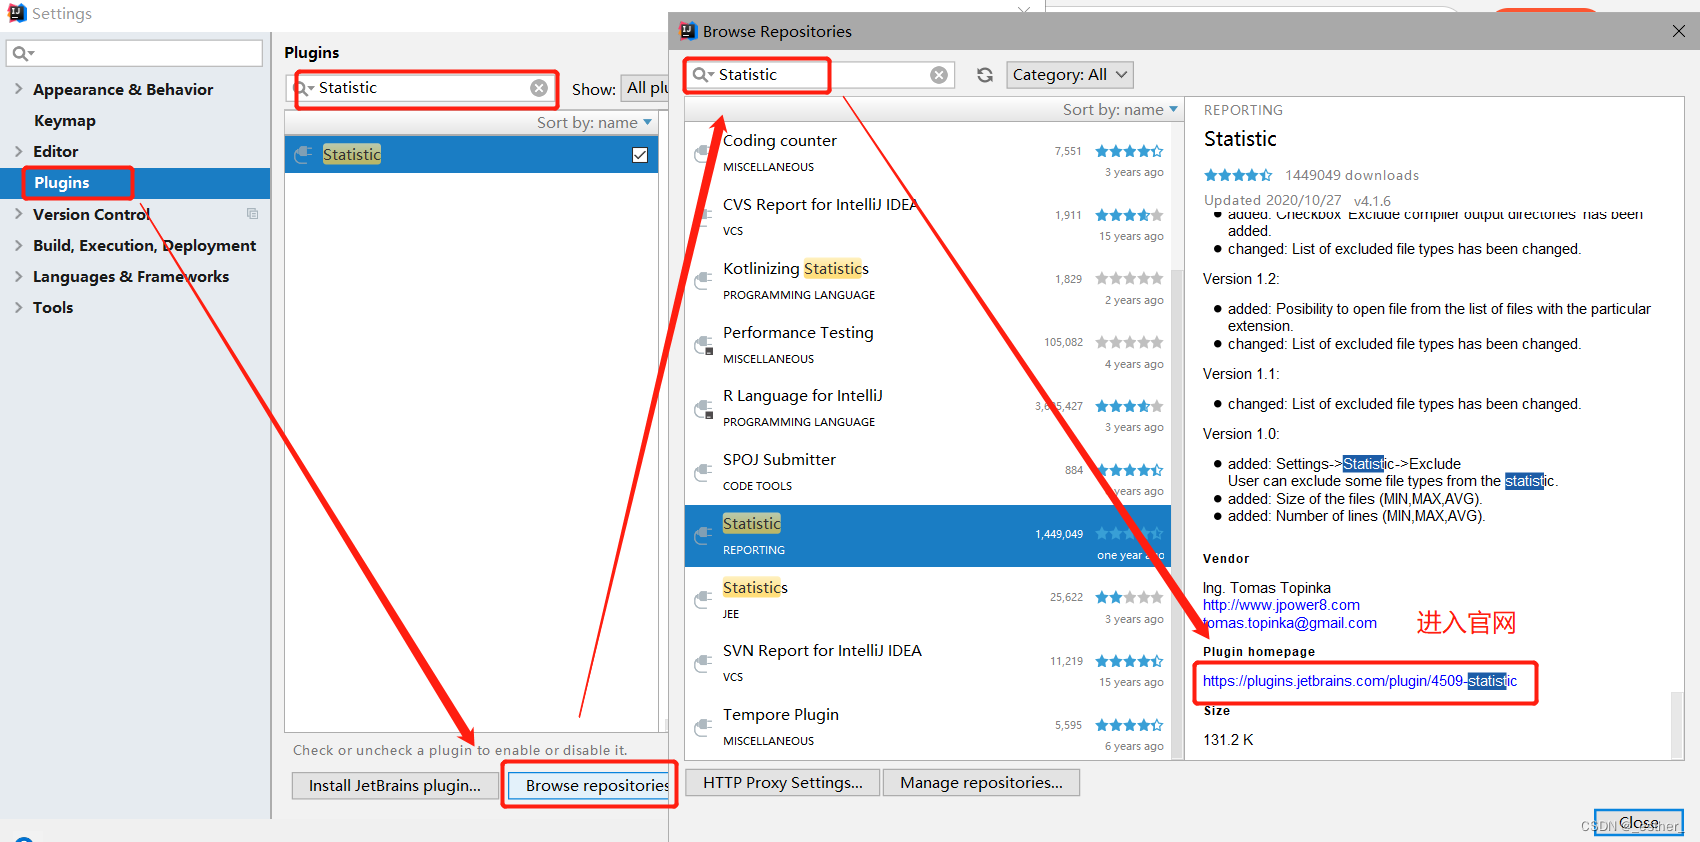Expand Build, Execution, Deployment node
This screenshot has width=1700, height=842.
(18, 245)
